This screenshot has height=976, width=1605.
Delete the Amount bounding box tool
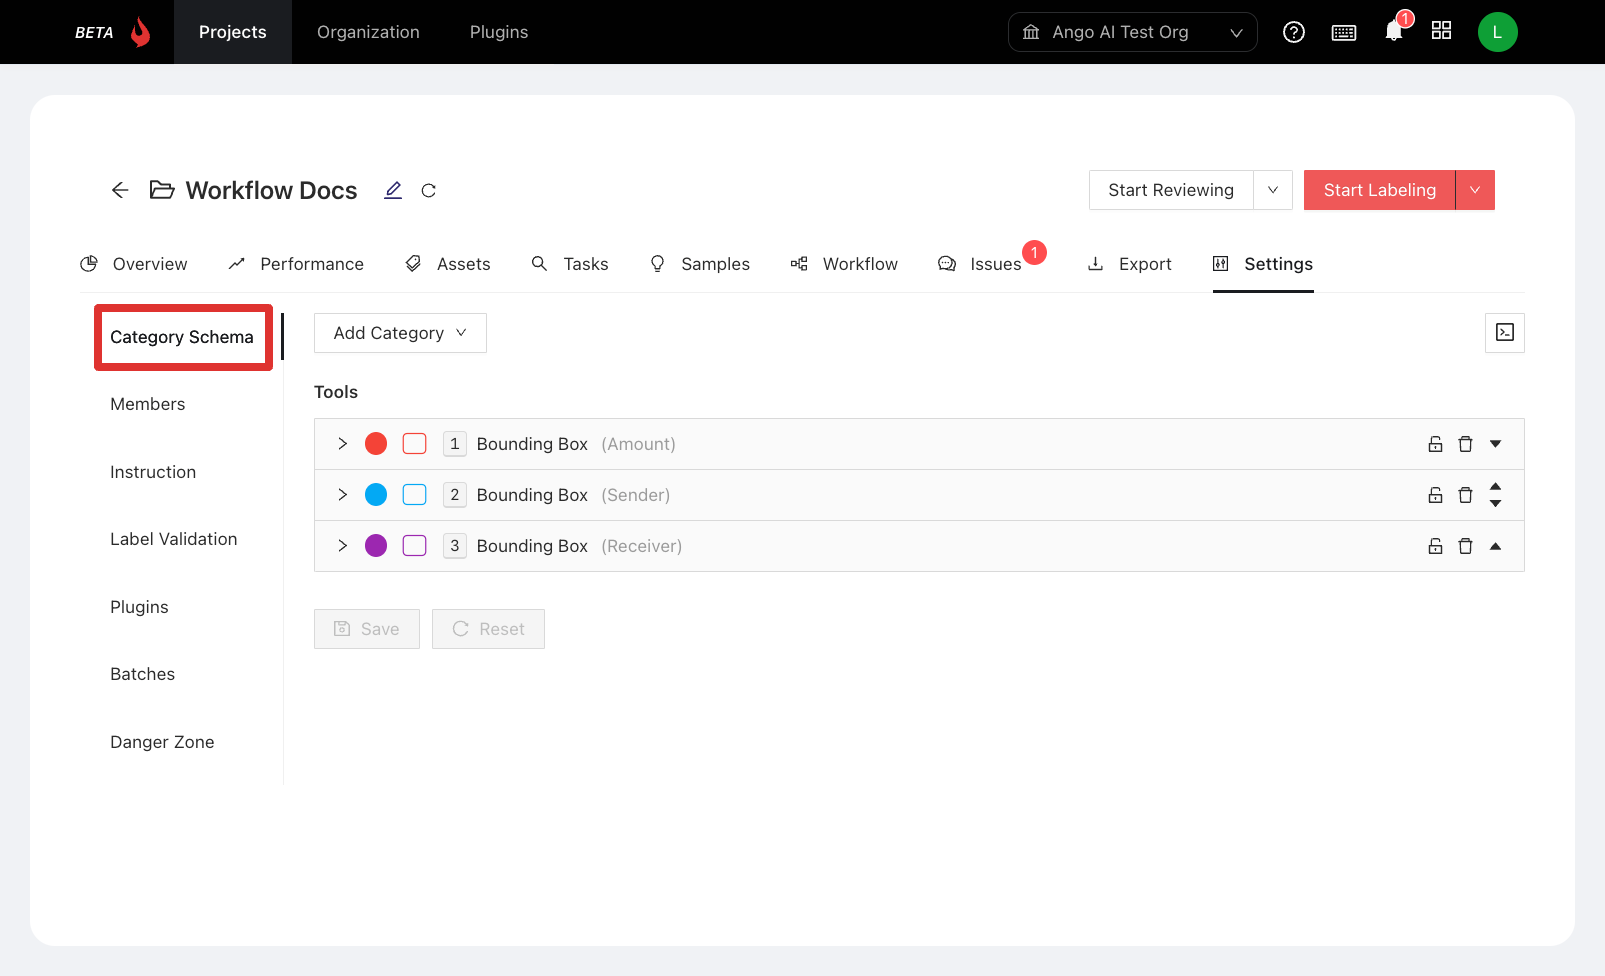point(1465,444)
